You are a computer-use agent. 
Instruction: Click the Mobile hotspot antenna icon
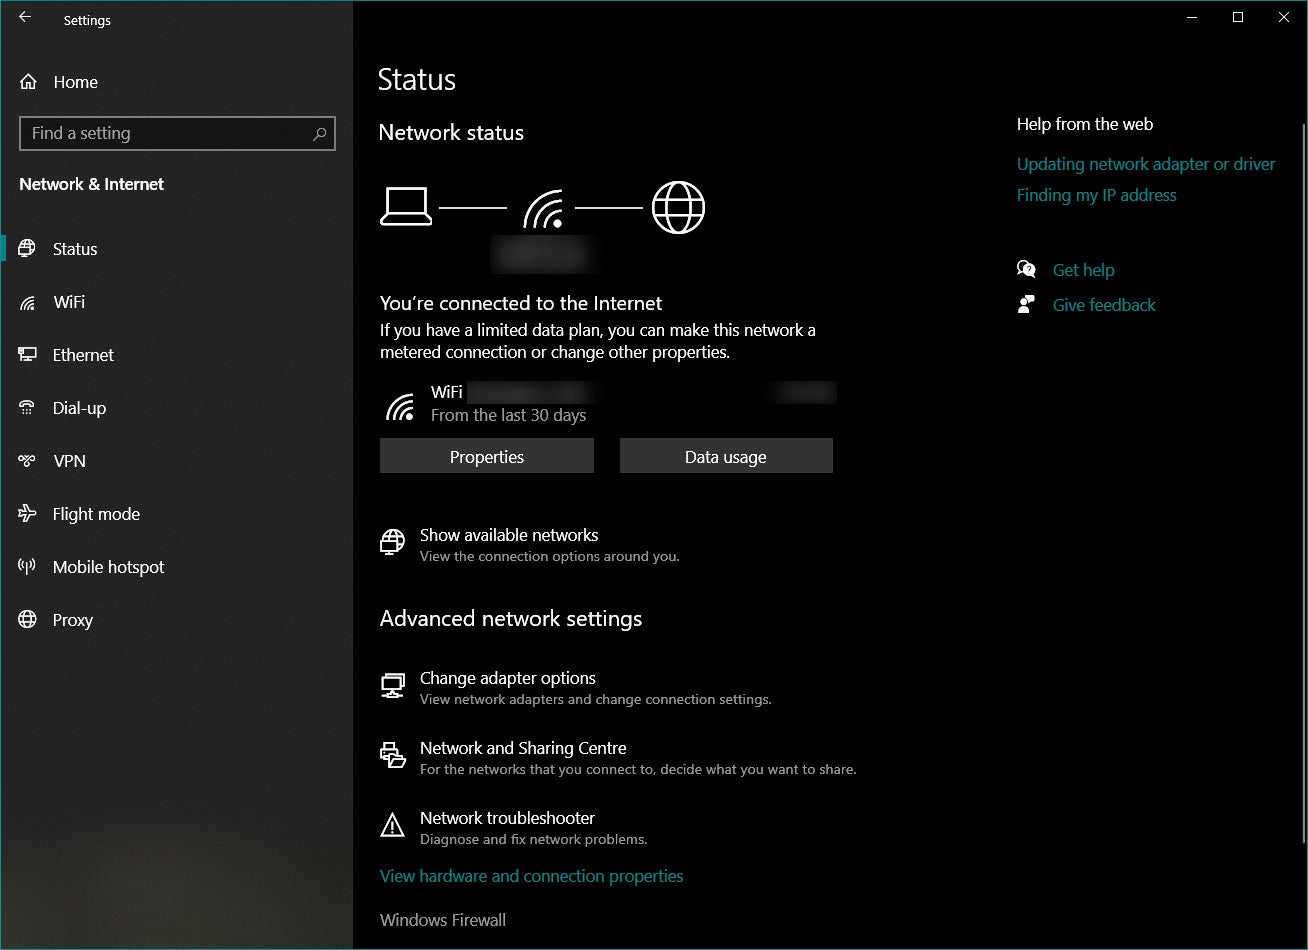[28, 567]
